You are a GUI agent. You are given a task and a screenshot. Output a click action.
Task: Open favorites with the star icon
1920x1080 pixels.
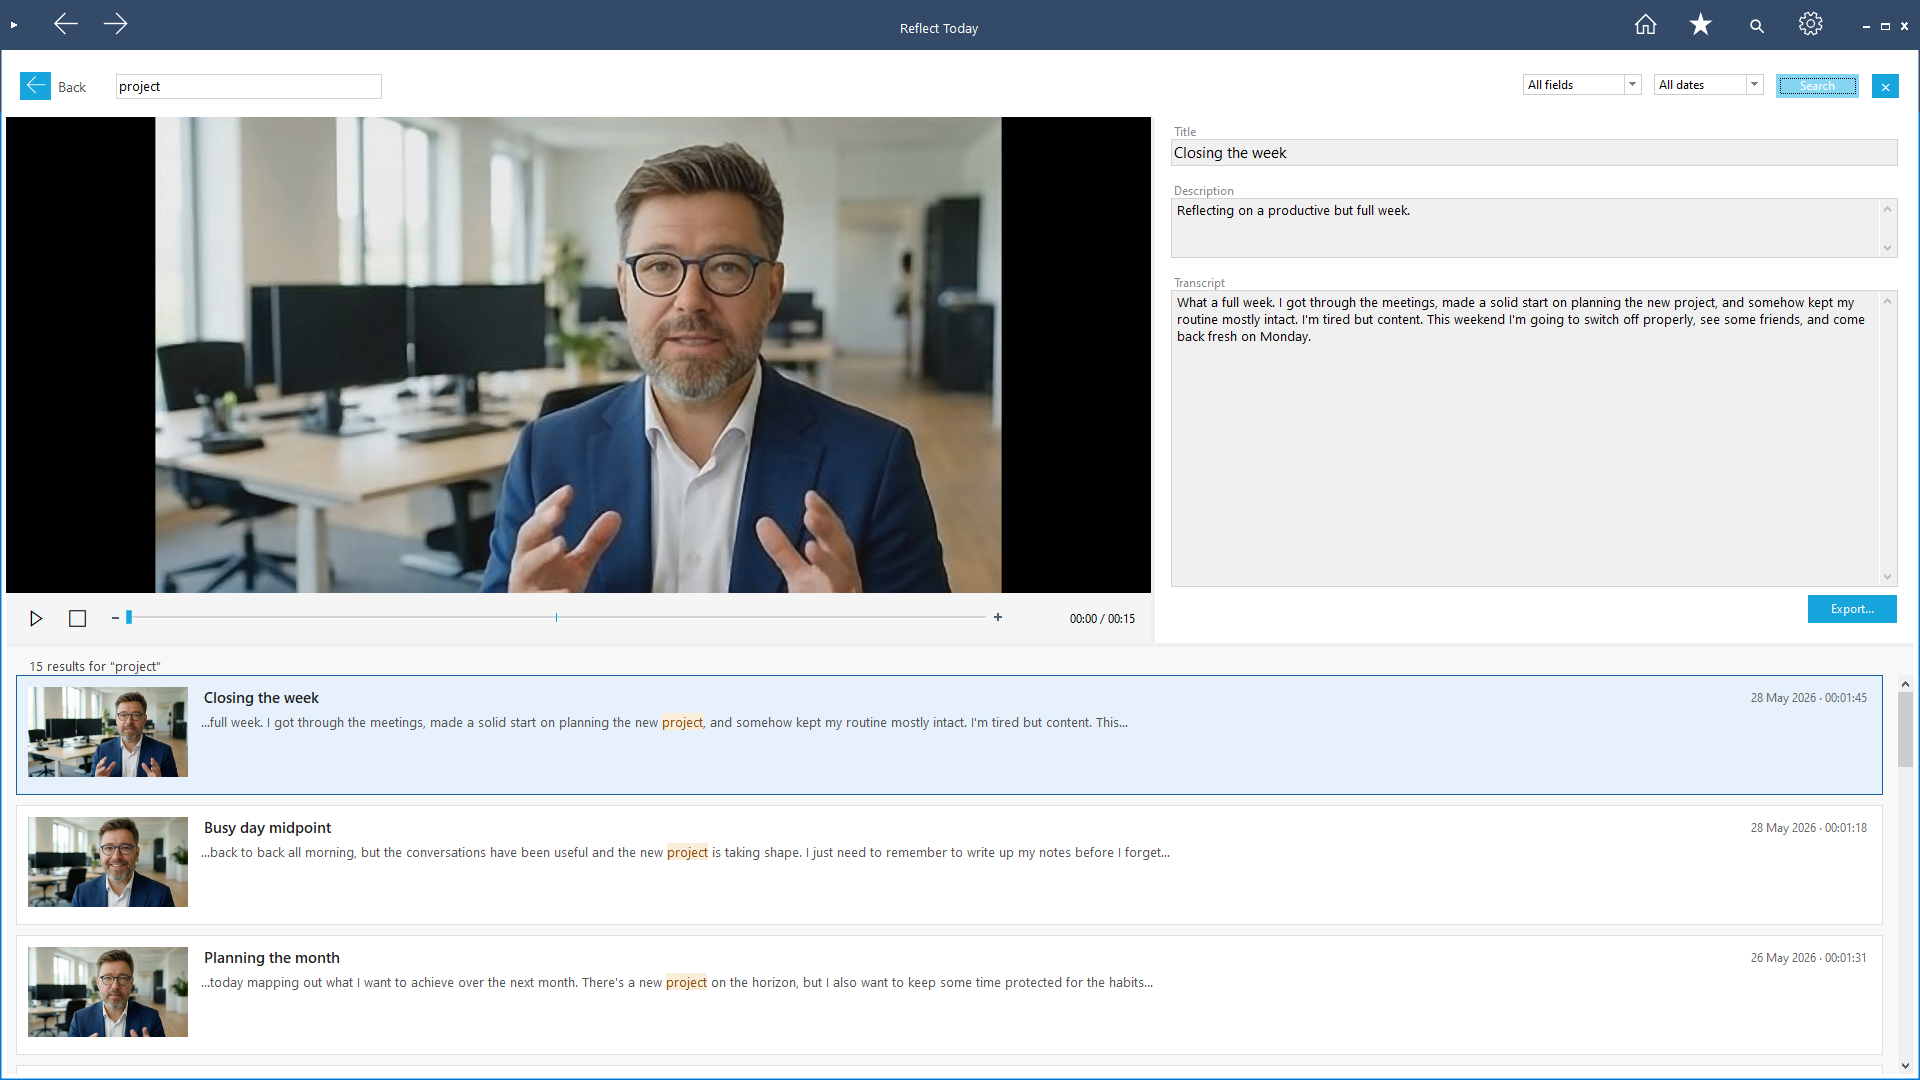(1700, 25)
